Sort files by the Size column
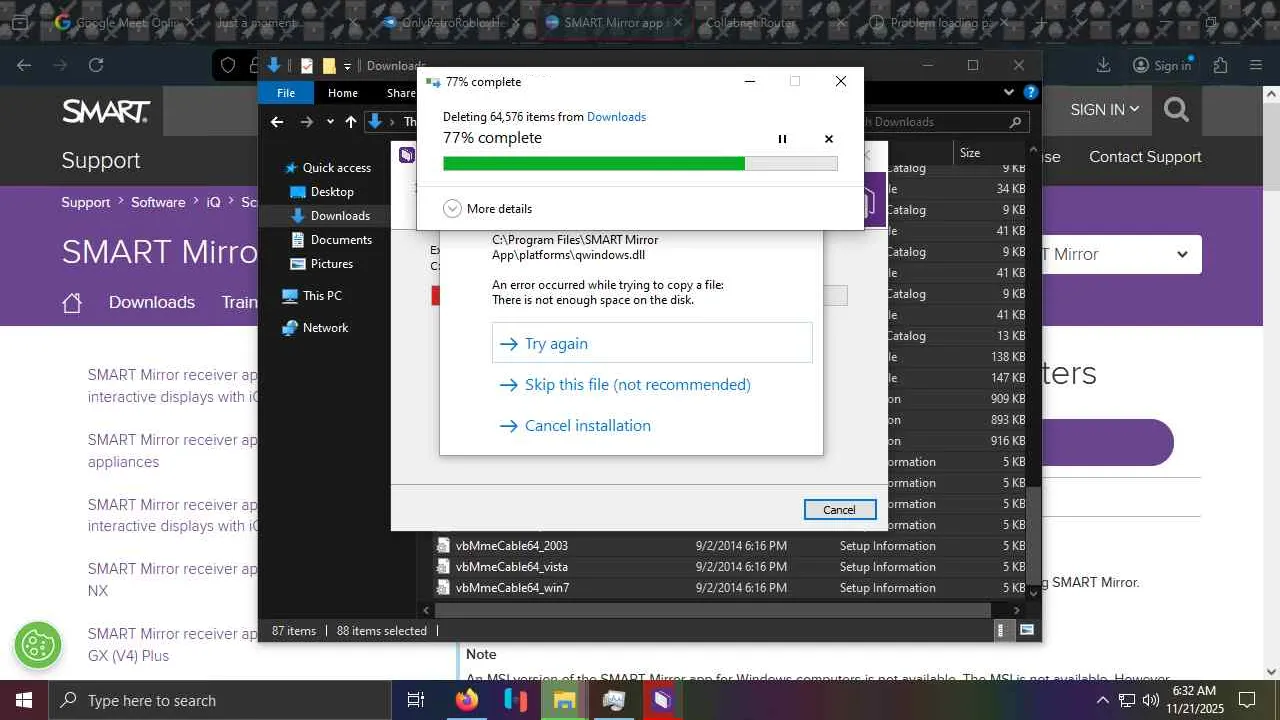This screenshot has width=1280, height=720. tap(970, 153)
